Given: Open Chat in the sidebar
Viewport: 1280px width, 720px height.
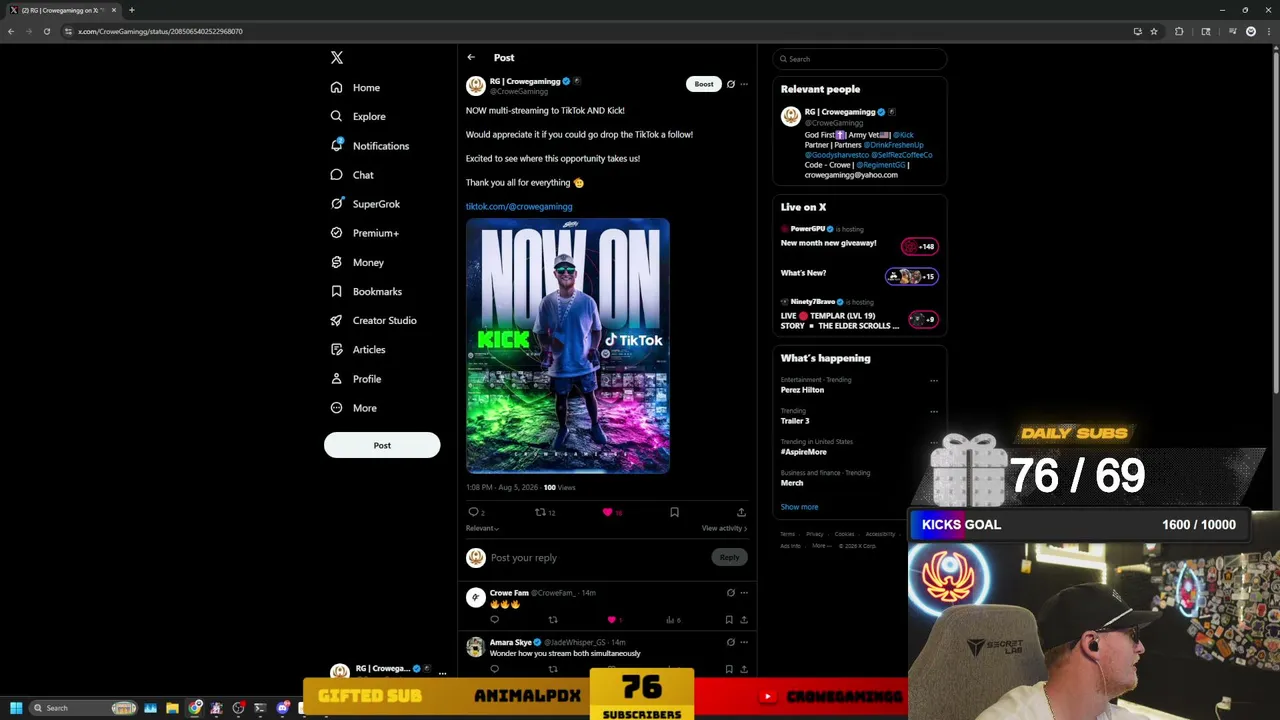Looking at the screenshot, I should (x=352, y=175).
